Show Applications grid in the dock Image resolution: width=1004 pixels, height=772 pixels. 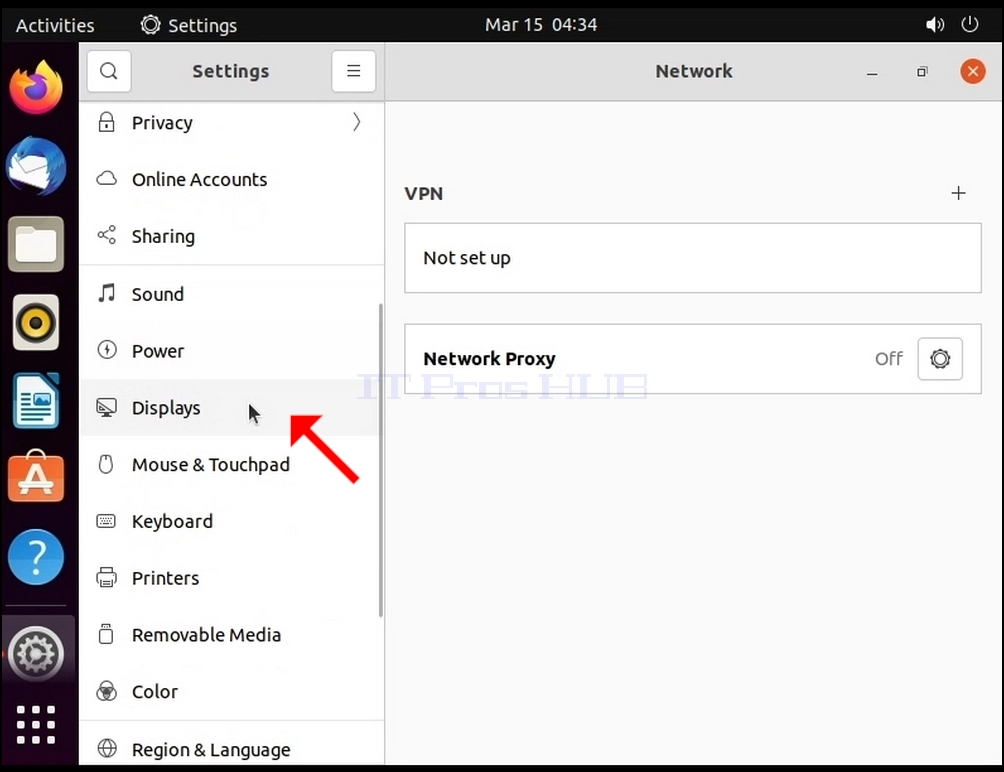click(36, 725)
